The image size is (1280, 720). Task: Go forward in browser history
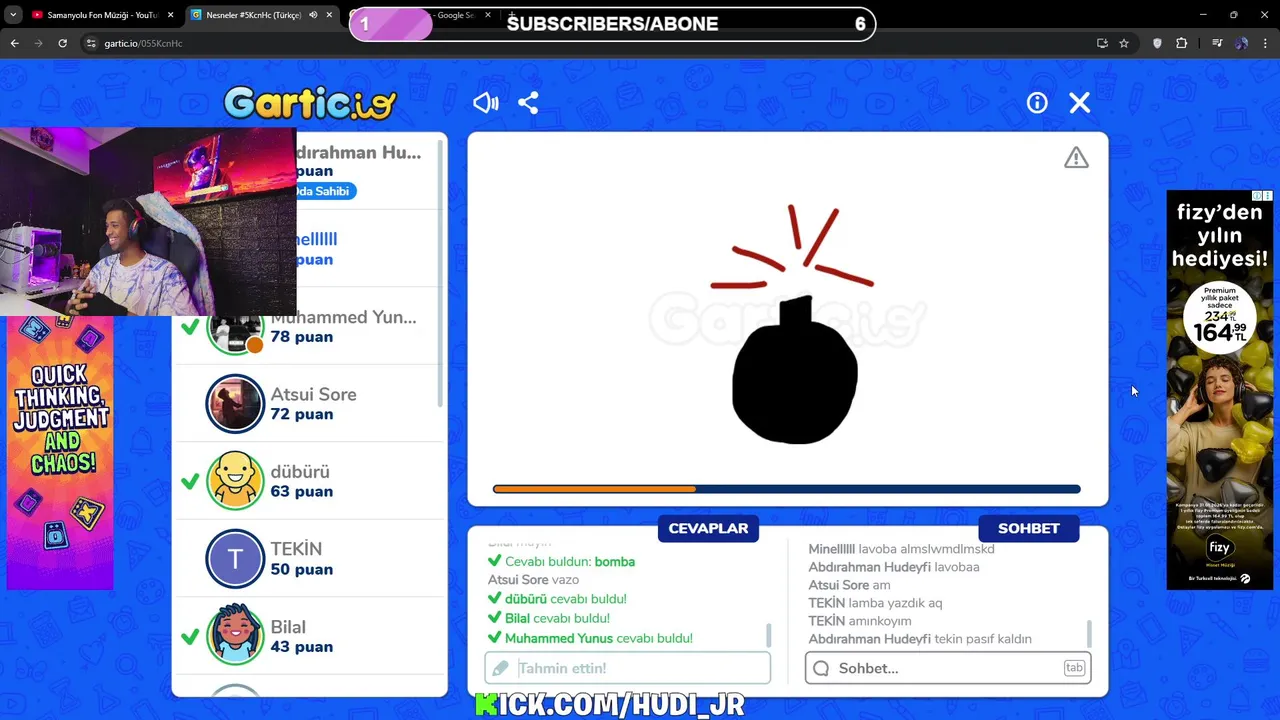coord(38,43)
